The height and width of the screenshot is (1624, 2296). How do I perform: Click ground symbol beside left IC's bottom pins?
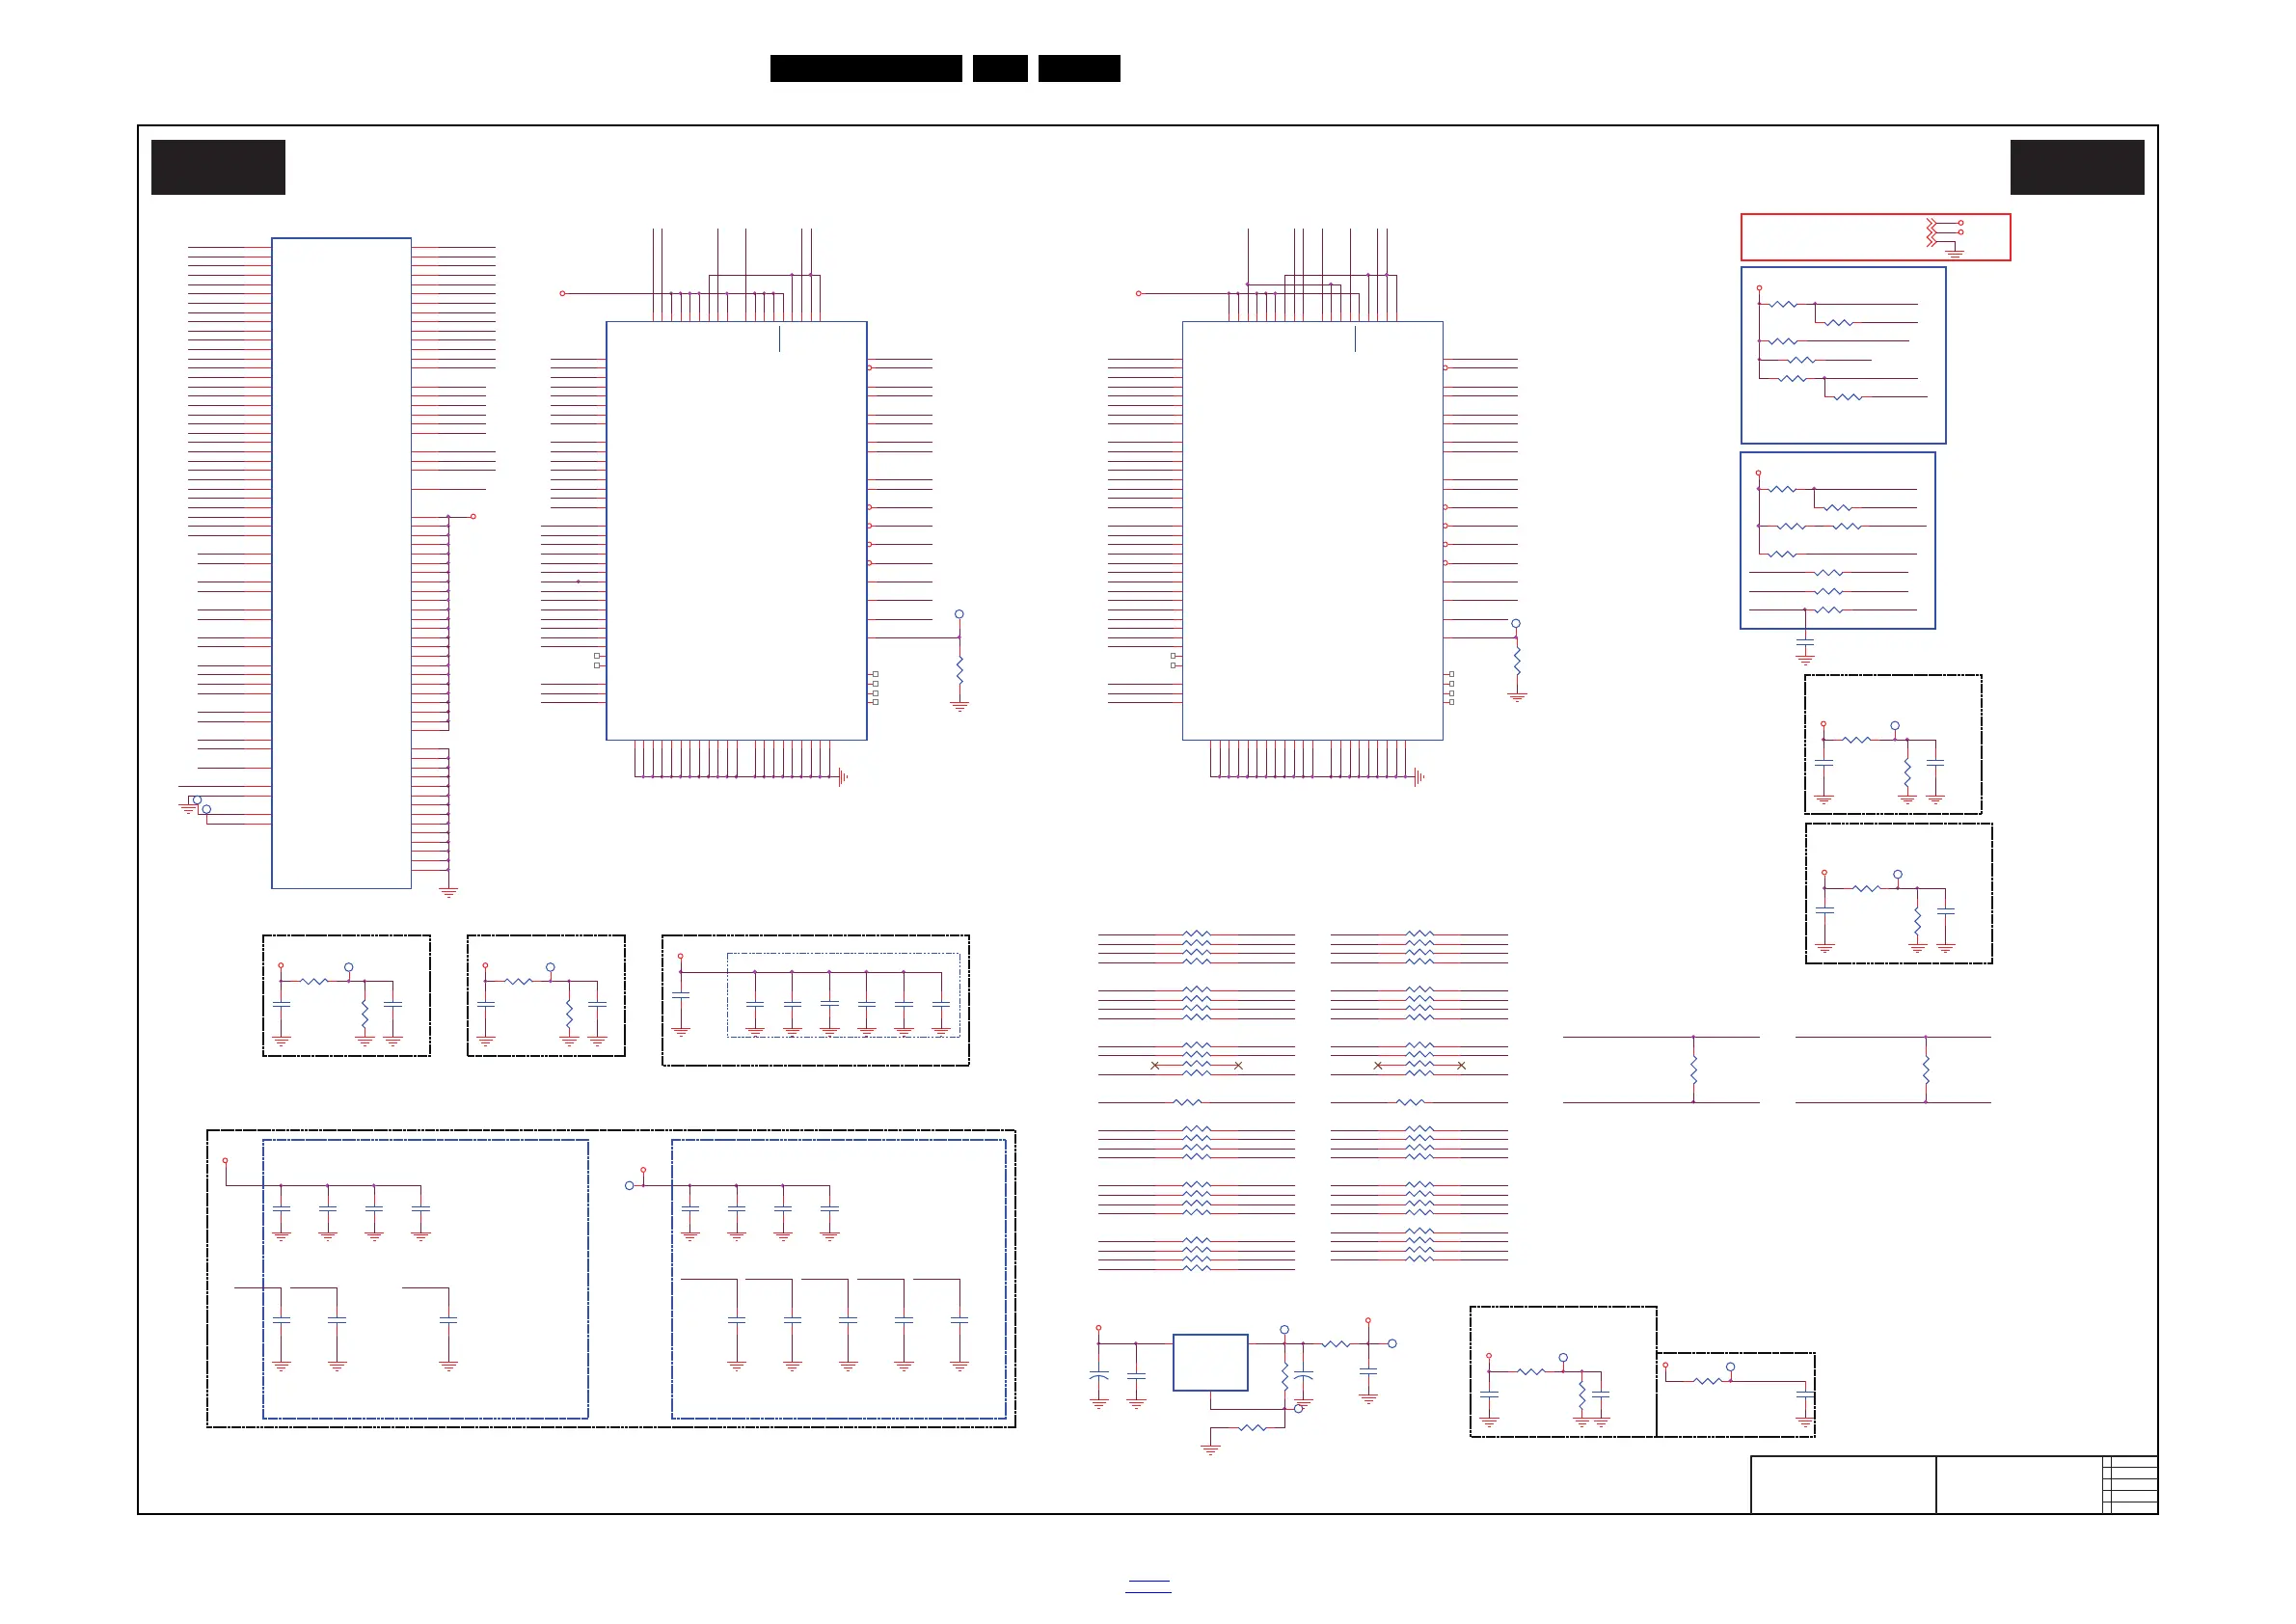click(x=843, y=777)
